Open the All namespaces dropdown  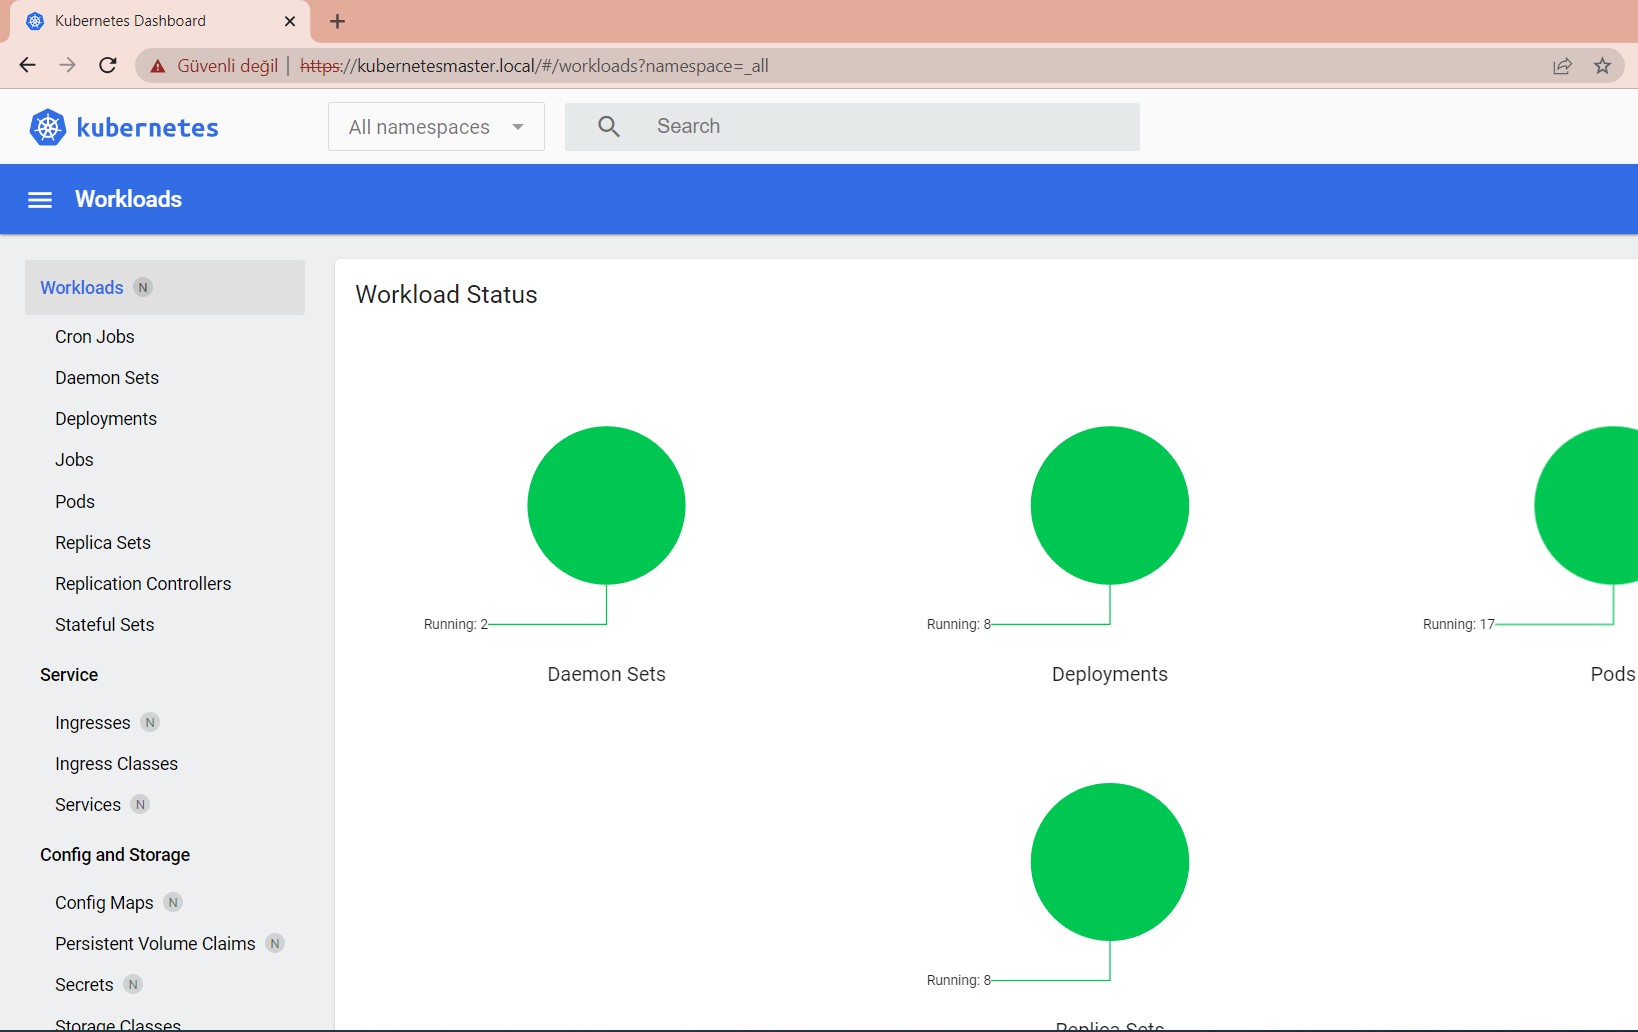pos(436,127)
